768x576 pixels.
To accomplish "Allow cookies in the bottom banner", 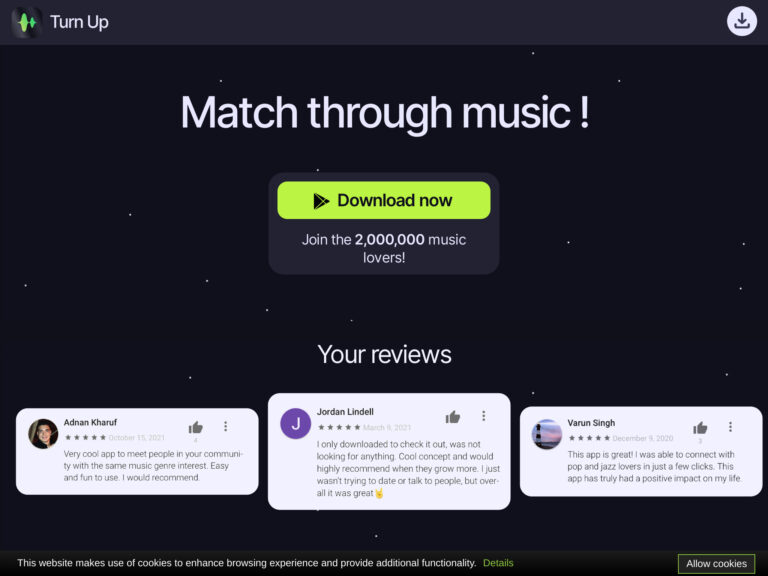I will pos(716,564).
